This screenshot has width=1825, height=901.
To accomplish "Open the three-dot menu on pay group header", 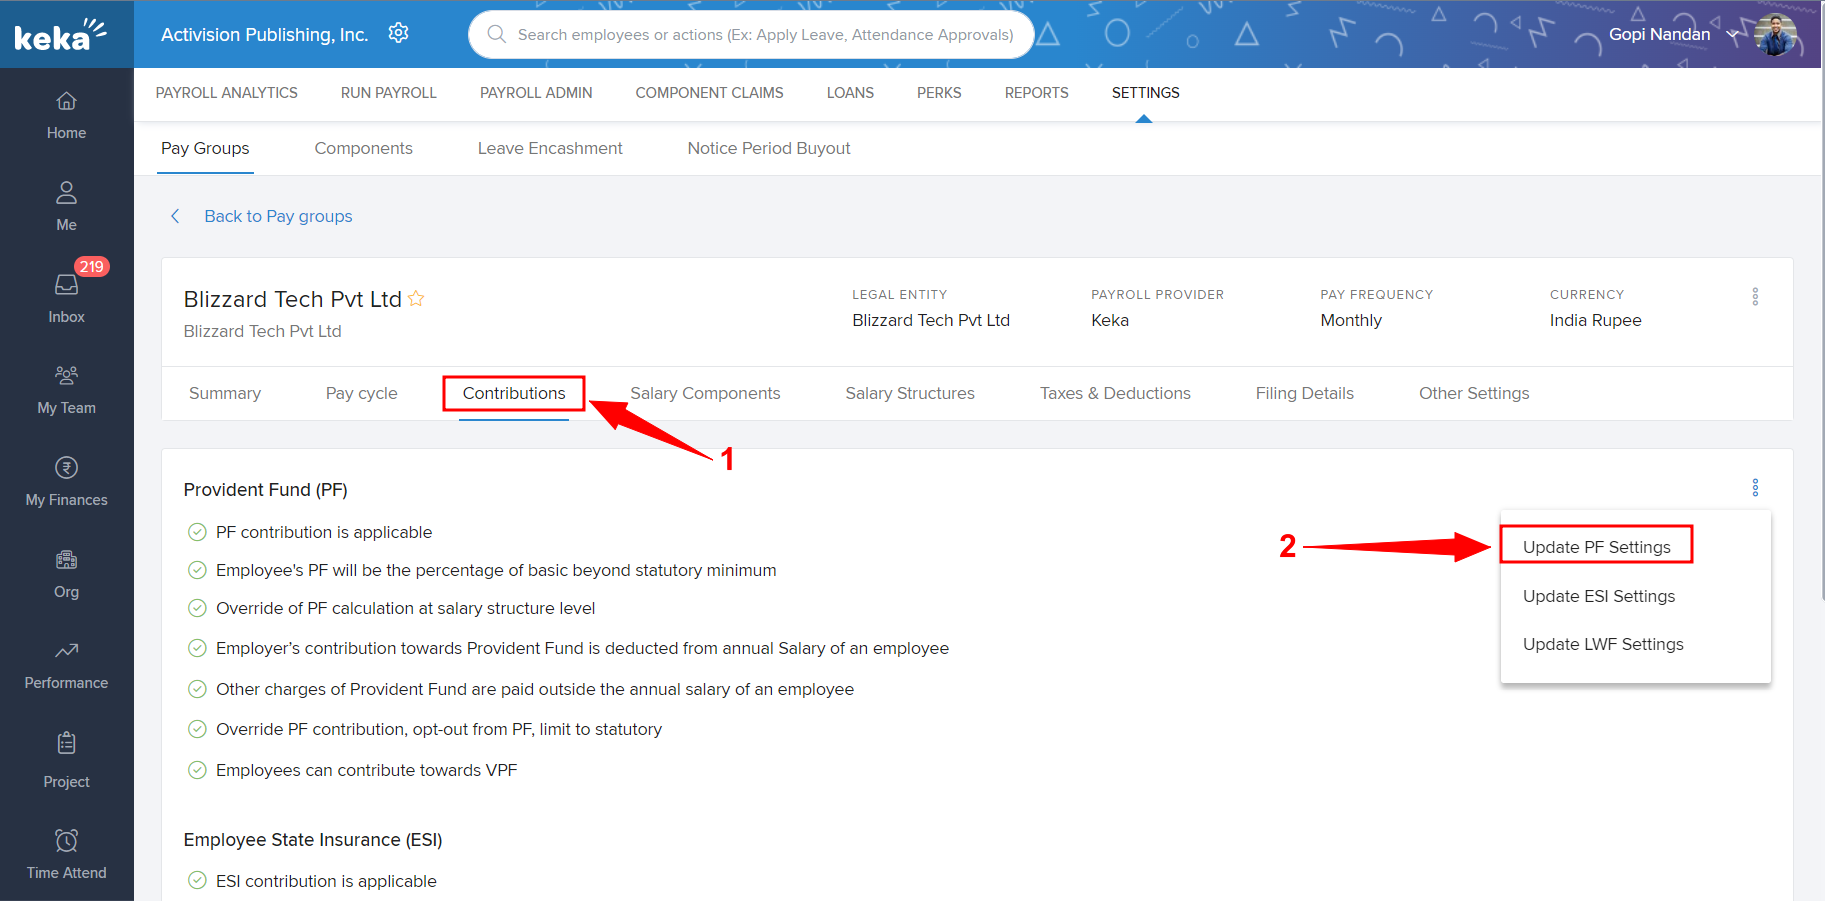I will (1755, 297).
